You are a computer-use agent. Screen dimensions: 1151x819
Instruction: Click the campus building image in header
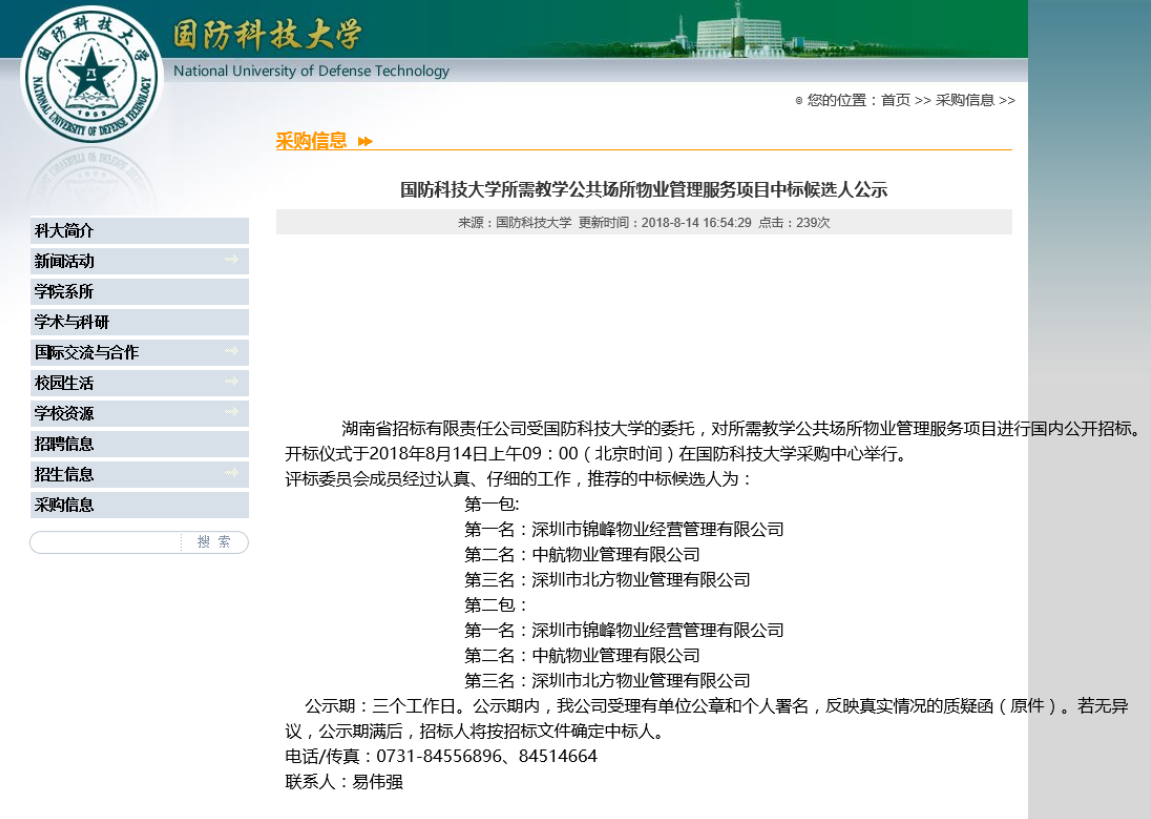pos(737,32)
